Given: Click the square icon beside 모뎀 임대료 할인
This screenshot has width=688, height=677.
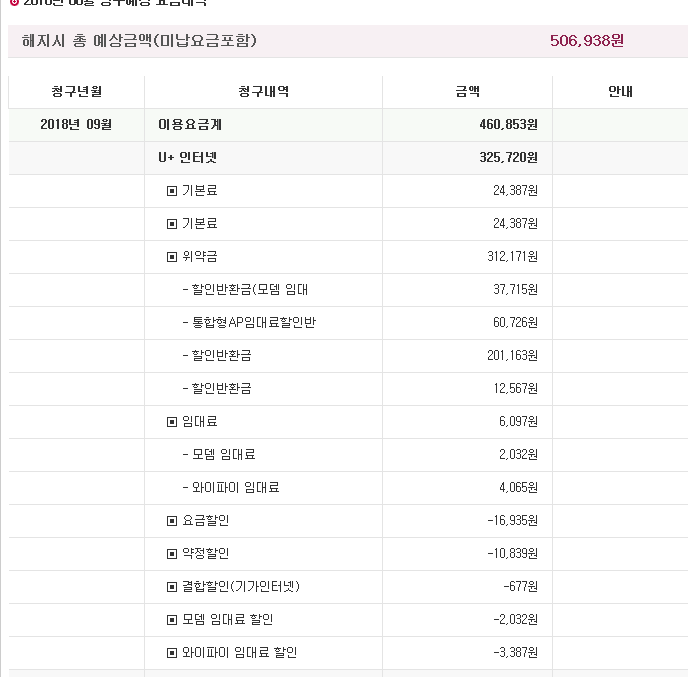Looking at the screenshot, I should click(172, 620).
